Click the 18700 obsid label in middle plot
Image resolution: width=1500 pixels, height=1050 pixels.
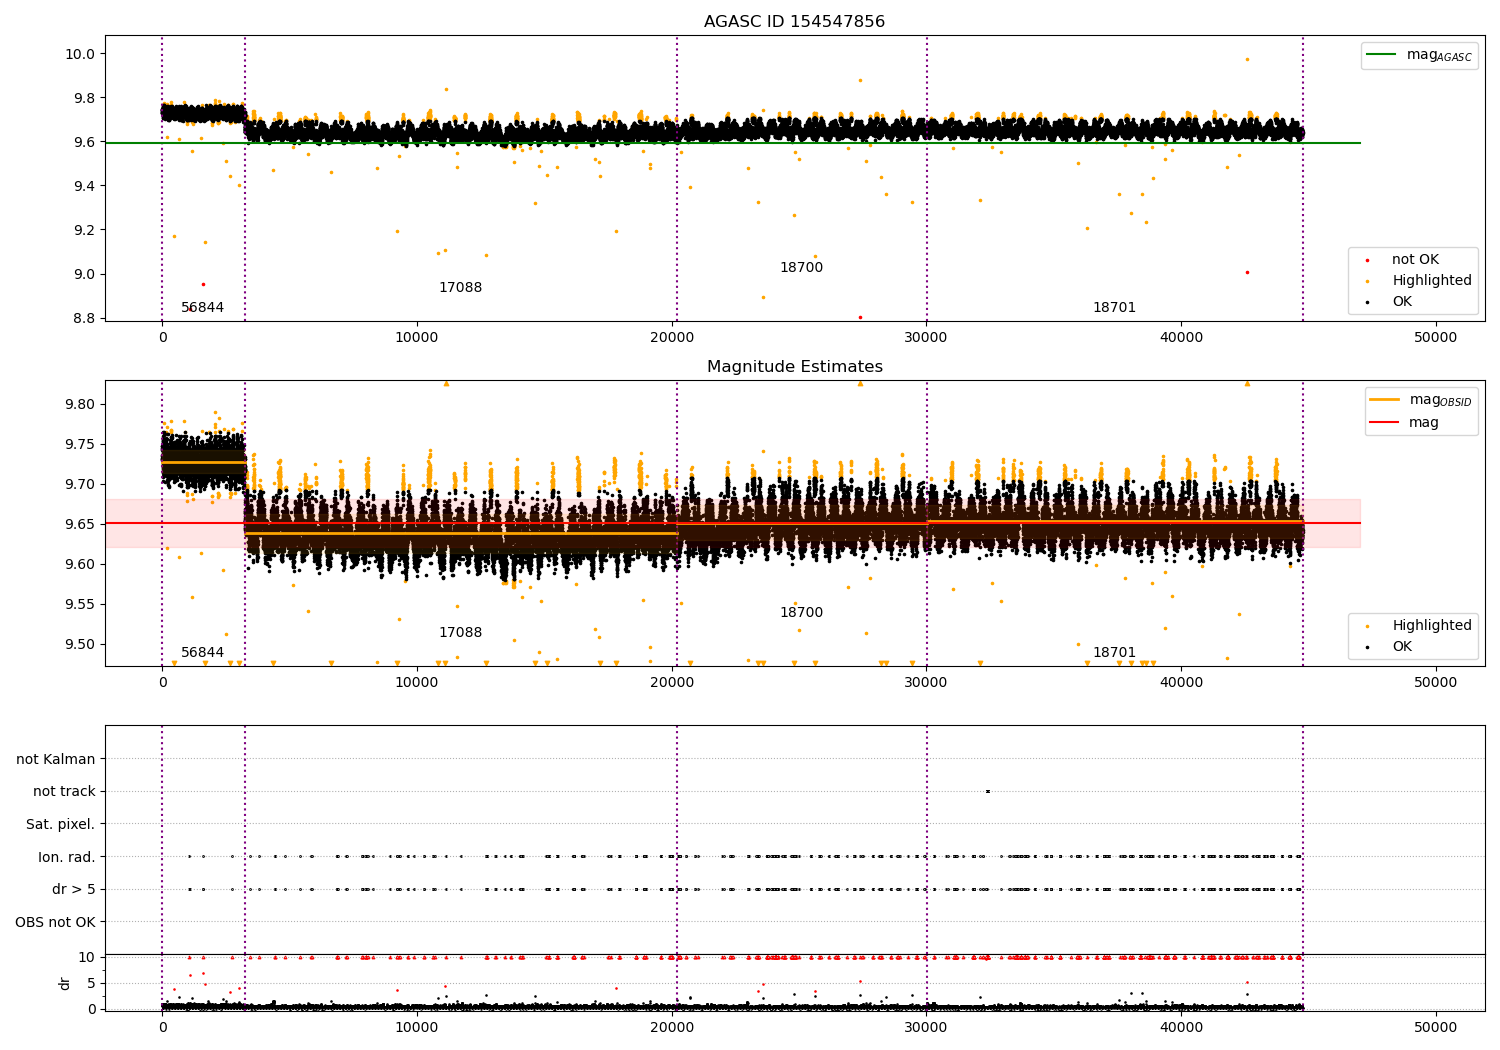pyautogui.click(x=801, y=613)
